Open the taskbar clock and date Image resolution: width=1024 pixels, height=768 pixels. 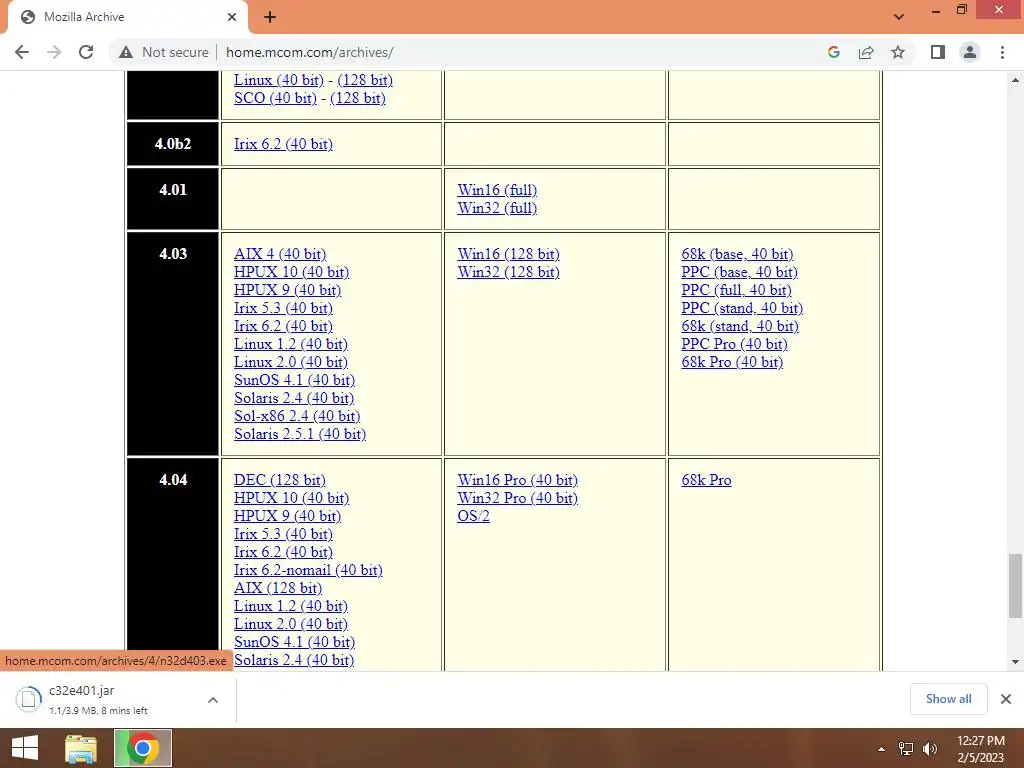(981, 749)
